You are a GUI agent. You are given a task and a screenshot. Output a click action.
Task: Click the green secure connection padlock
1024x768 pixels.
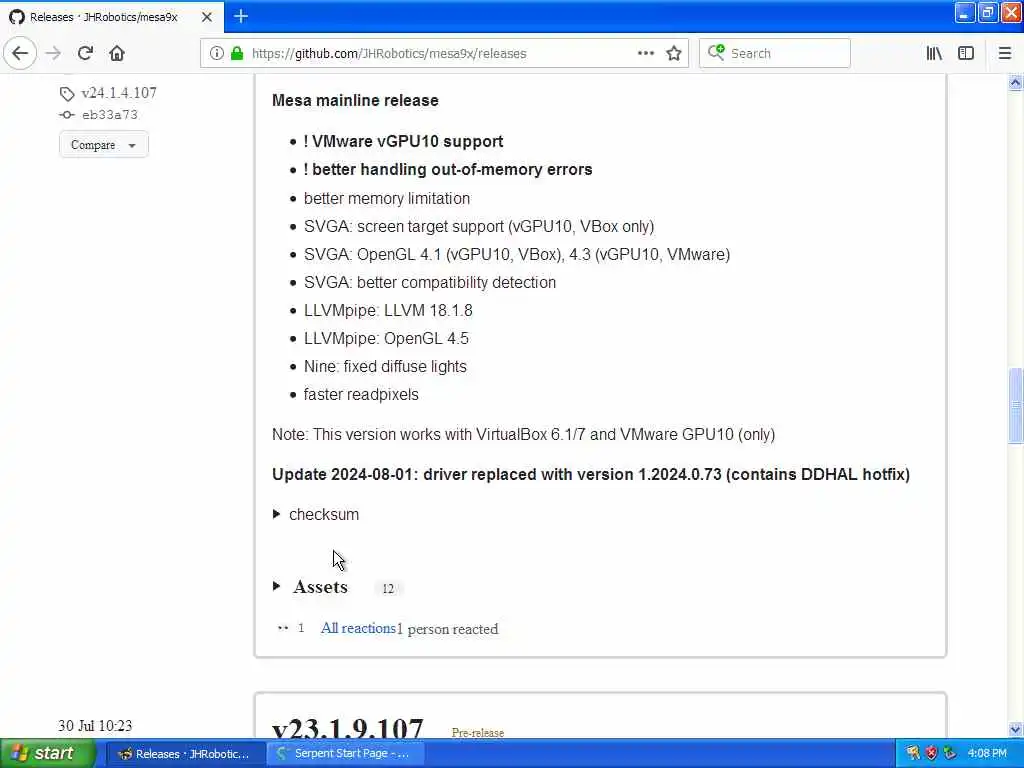coord(237,53)
